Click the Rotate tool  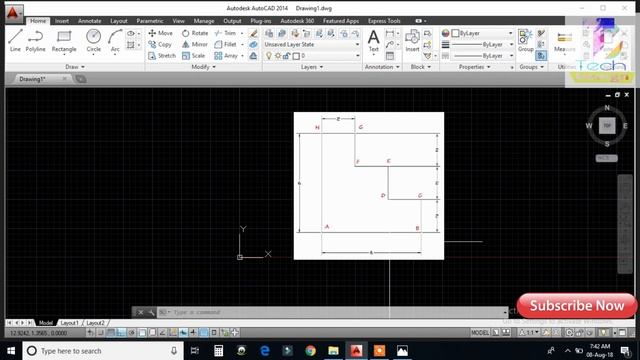195,33
